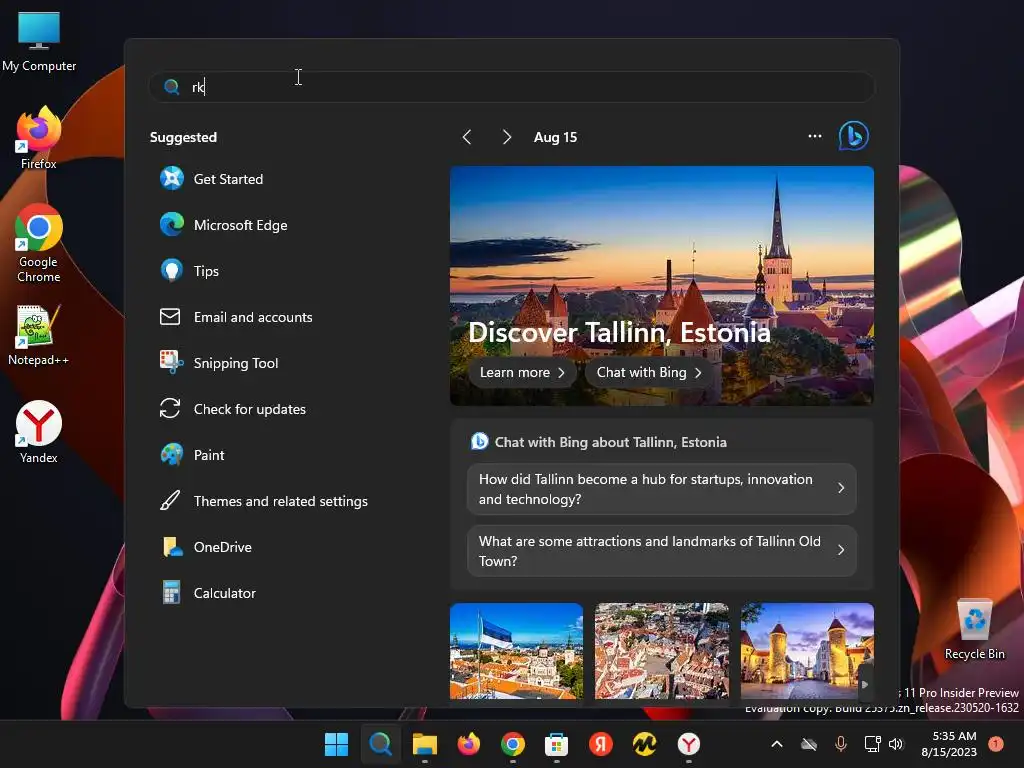This screenshot has width=1024, height=768.
Task: Open red Yandex 'Я' taskbar icon
Action: 601,744
